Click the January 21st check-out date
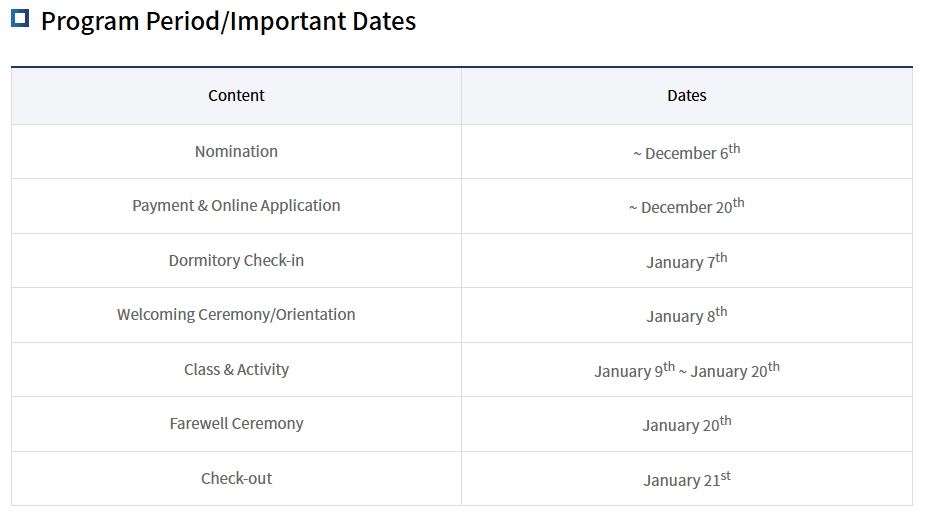This screenshot has width=929, height=516. pos(687,480)
